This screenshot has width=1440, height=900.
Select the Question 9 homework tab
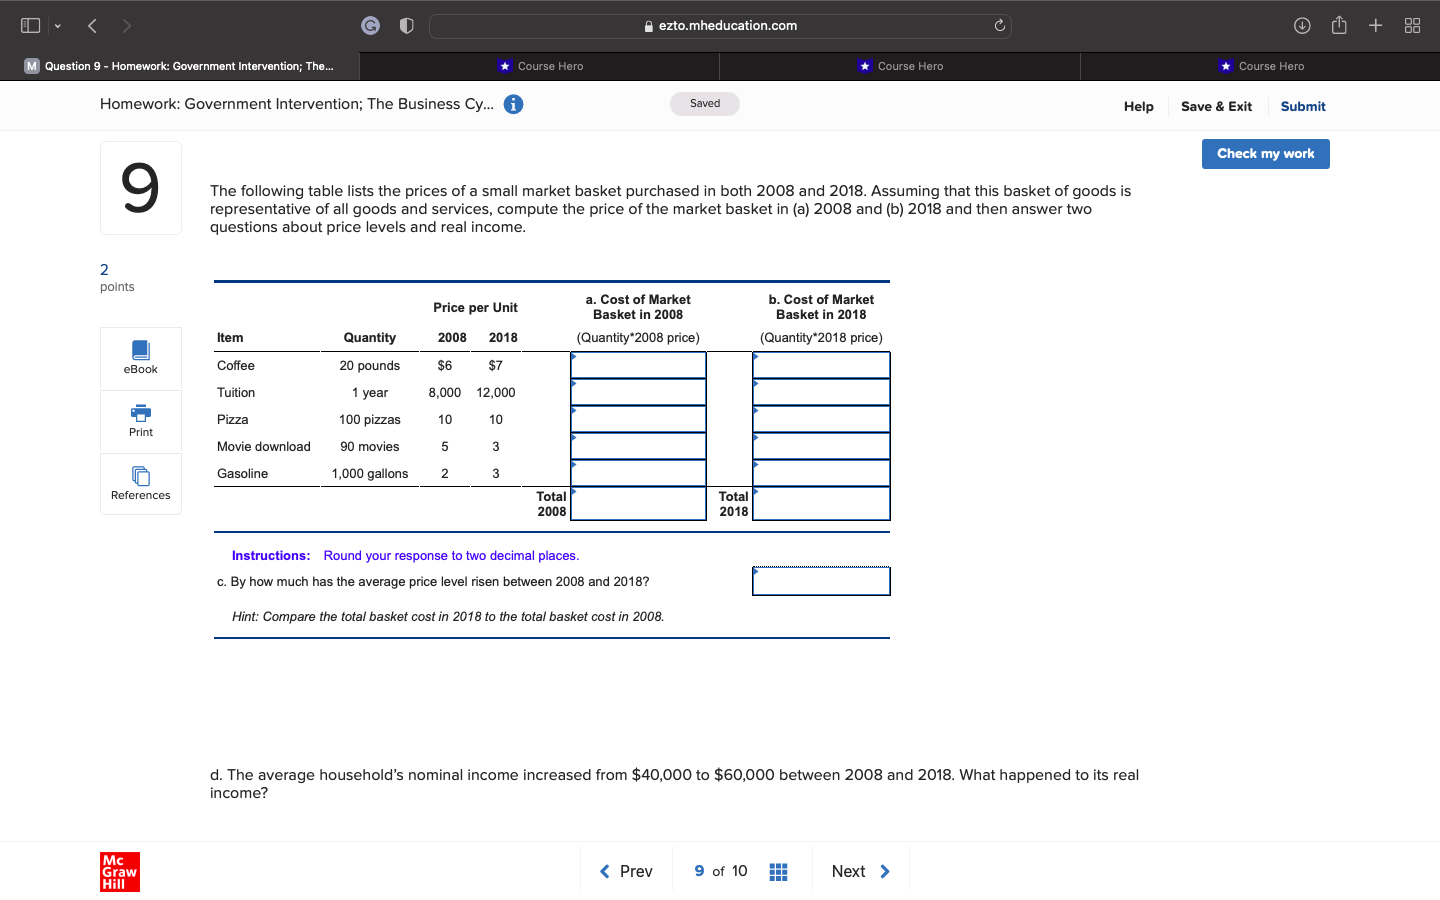pos(180,66)
